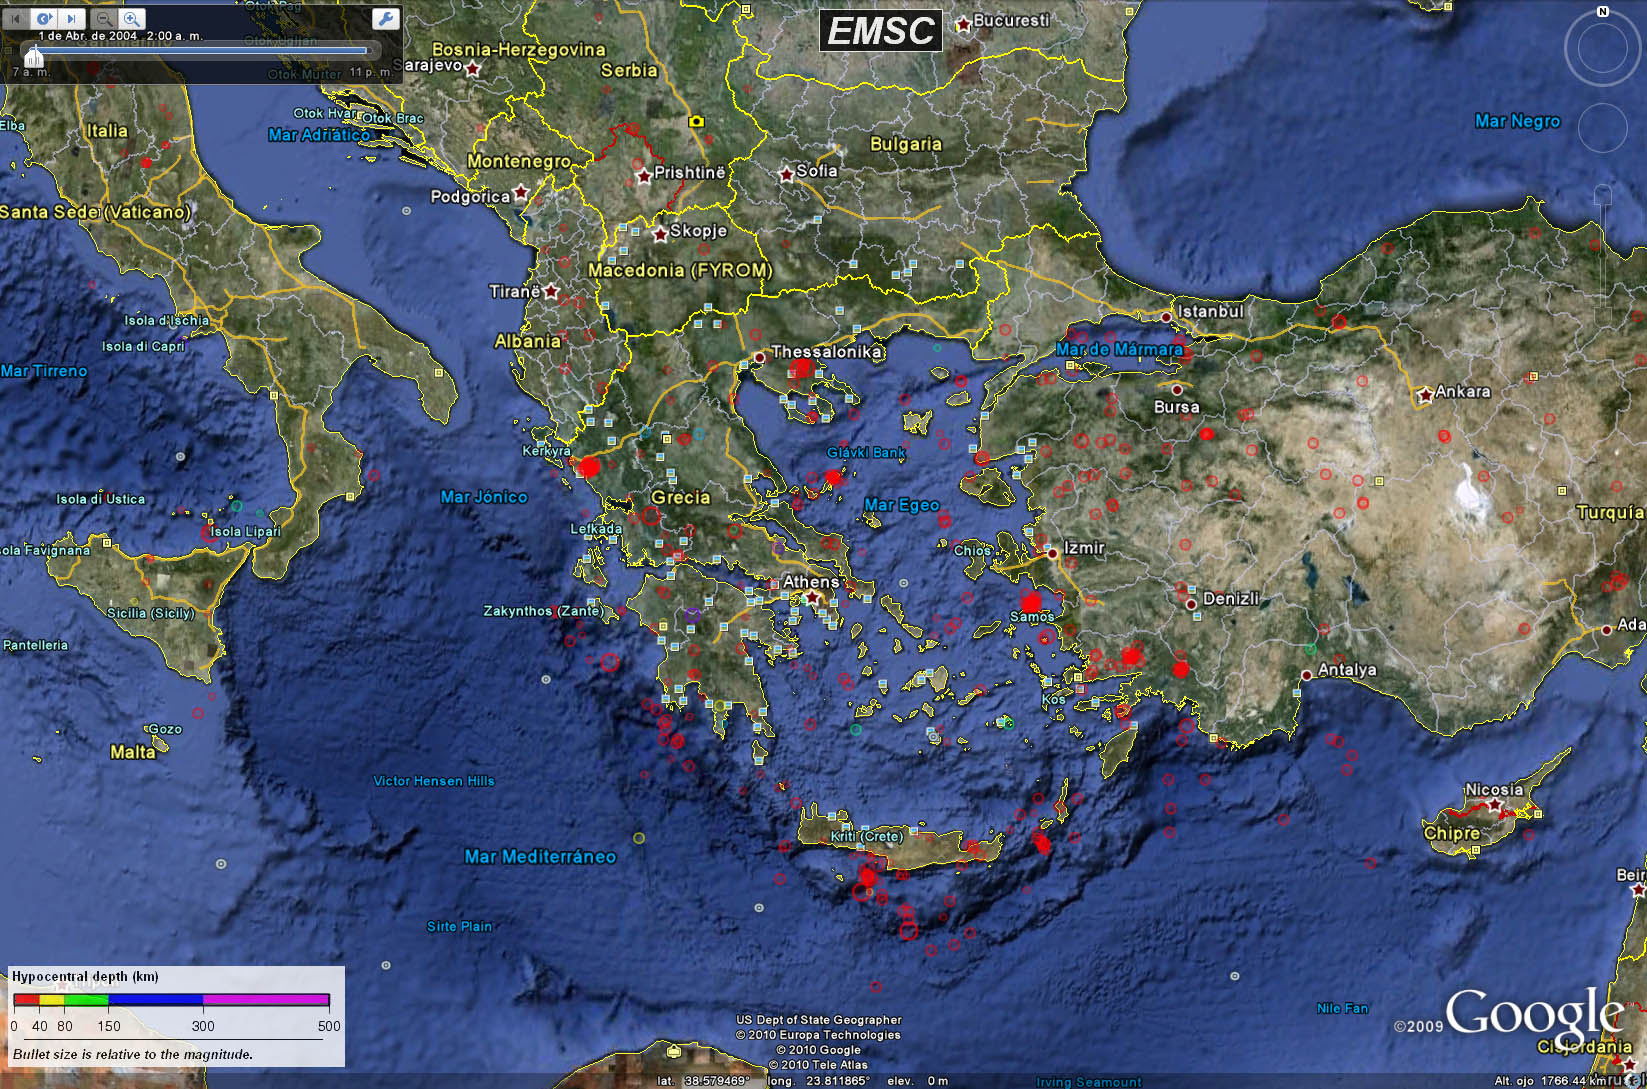Click the red earthquake marker at Samos
The image size is (1647, 1089).
coord(1031,602)
